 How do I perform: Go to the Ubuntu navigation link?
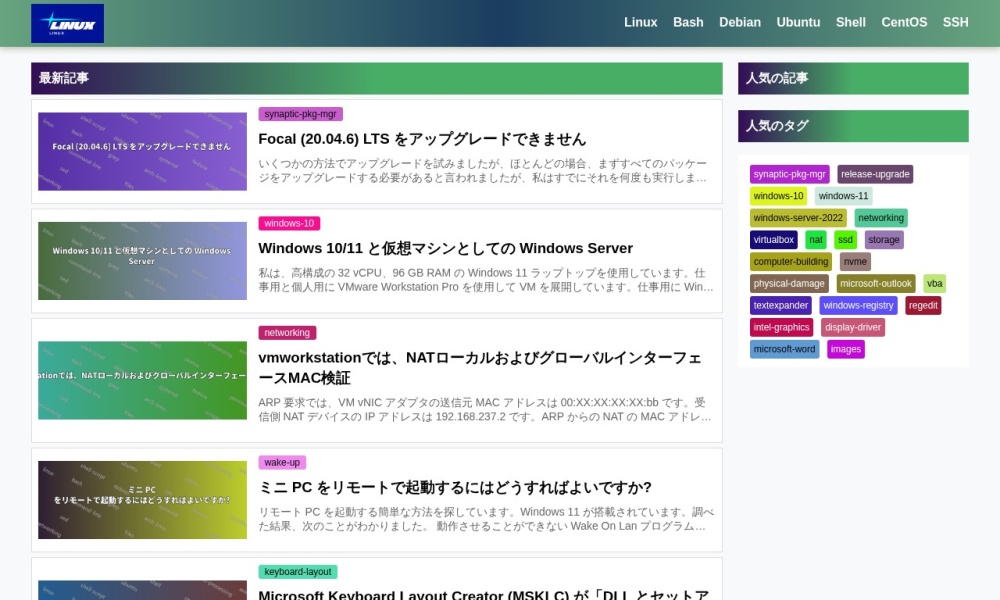tap(798, 23)
